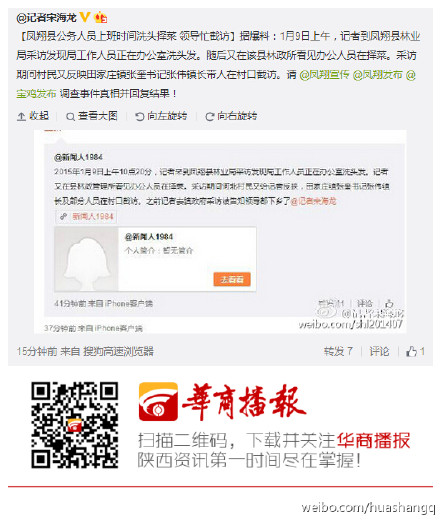Screen dimensions: 440x520
Task: Rotate image right with 向右旋转
Action: point(231,116)
